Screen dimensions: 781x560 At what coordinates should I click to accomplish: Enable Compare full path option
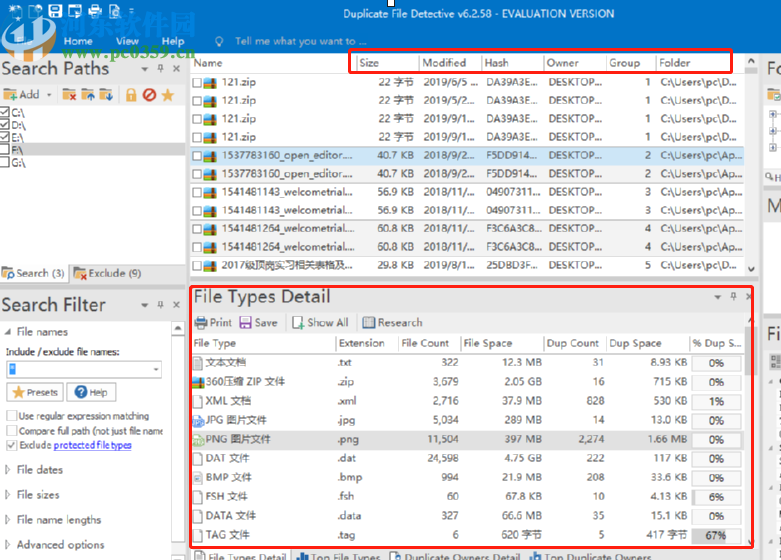(x=11, y=430)
